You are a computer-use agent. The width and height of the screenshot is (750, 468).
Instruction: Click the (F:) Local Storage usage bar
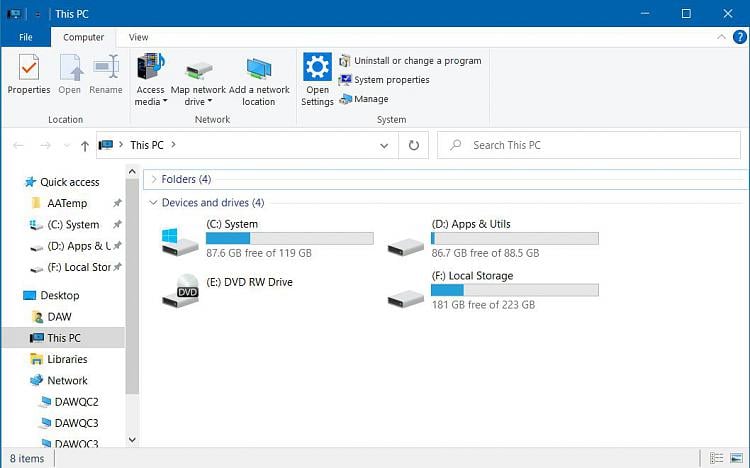coord(514,290)
